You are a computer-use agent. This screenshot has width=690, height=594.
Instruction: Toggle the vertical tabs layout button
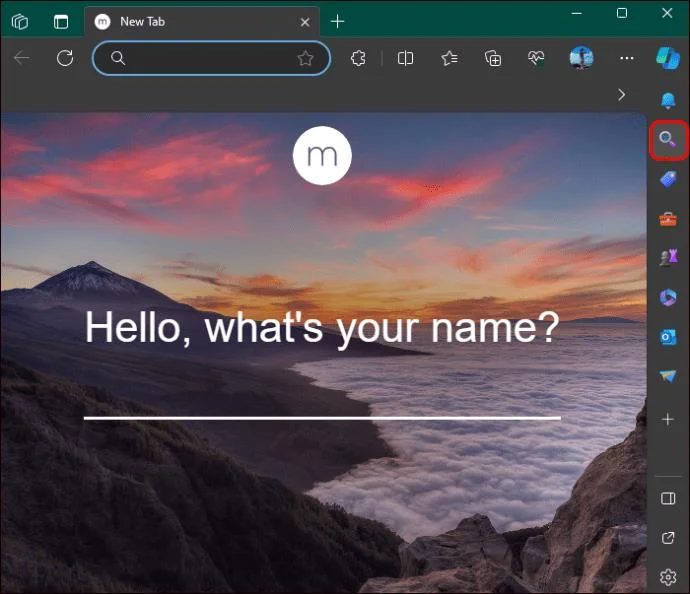click(61, 21)
